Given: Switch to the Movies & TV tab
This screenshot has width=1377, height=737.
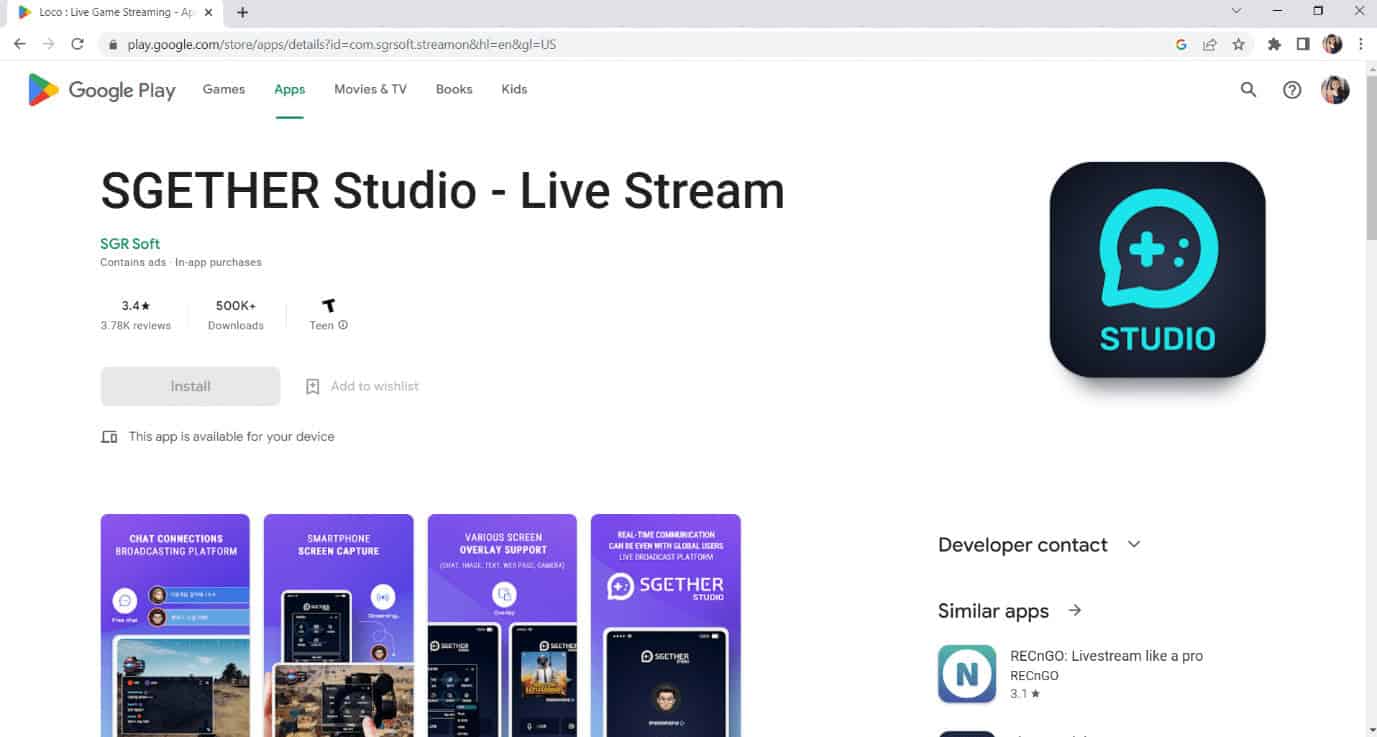Looking at the screenshot, I should [370, 89].
